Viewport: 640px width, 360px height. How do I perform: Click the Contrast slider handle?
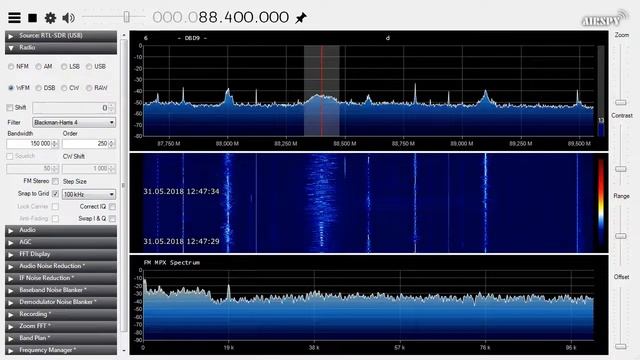(621, 169)
